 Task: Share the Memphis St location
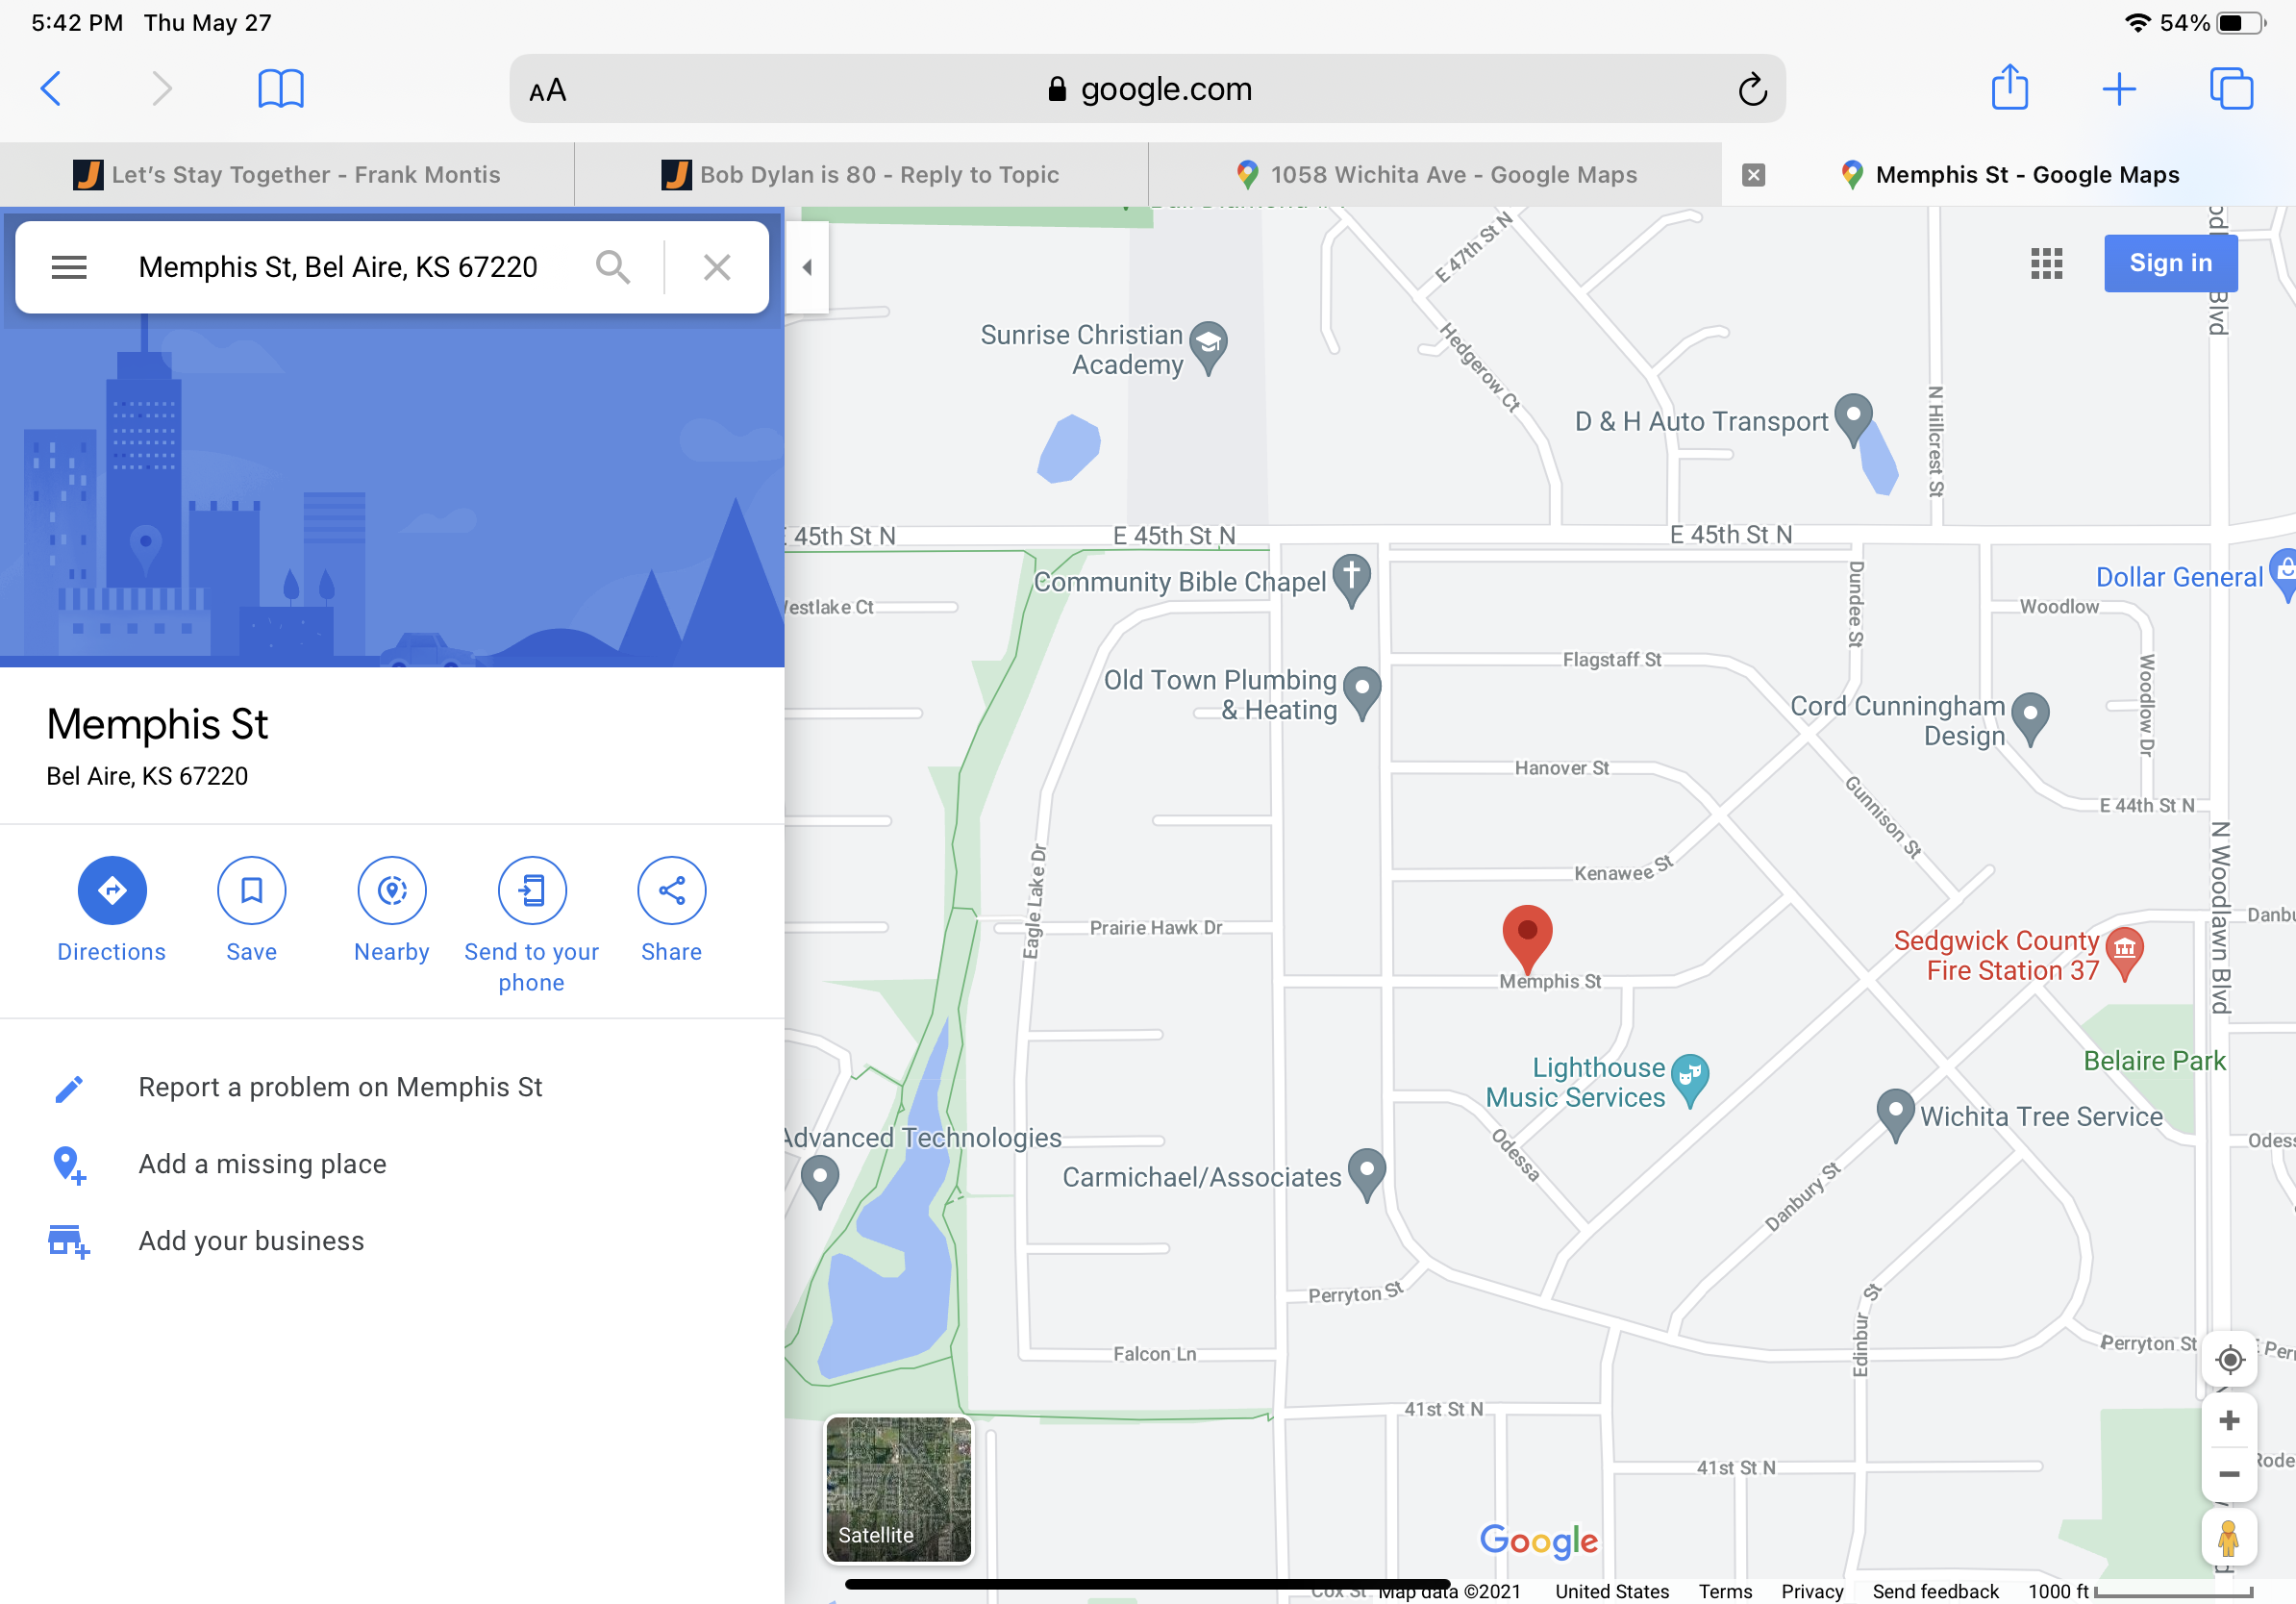pos(672,910)
